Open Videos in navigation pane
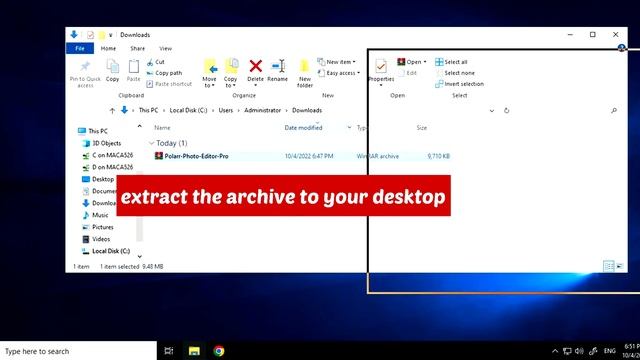This screenshot has width=640, height=360. click(96, 239)
